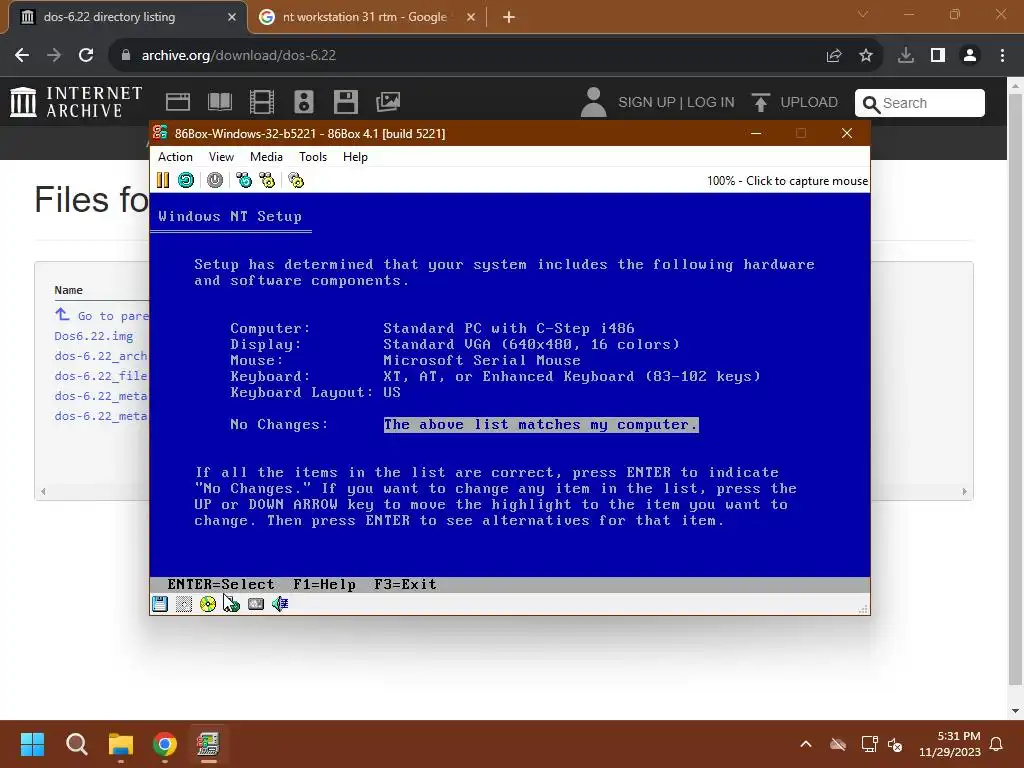Go back in Chrome browser

[x=22, y=55]
